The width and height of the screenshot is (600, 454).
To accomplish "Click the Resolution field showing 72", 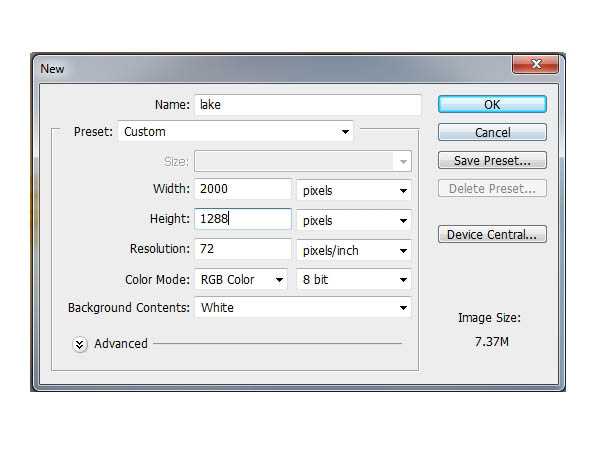I will (243, 249).
